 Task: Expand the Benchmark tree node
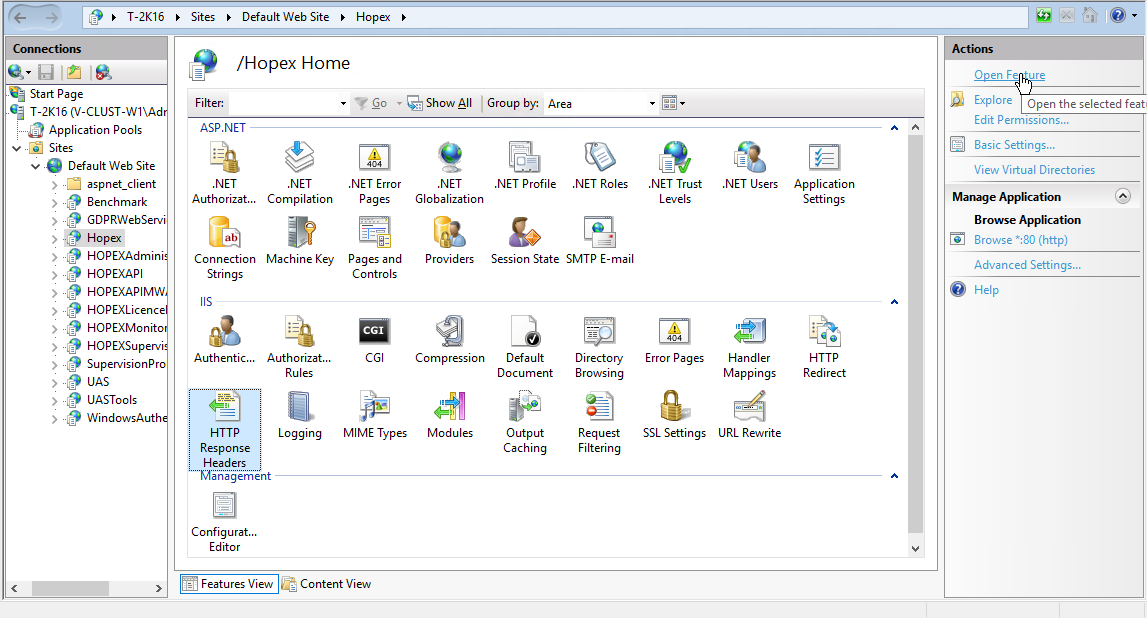tap(55, 202)
